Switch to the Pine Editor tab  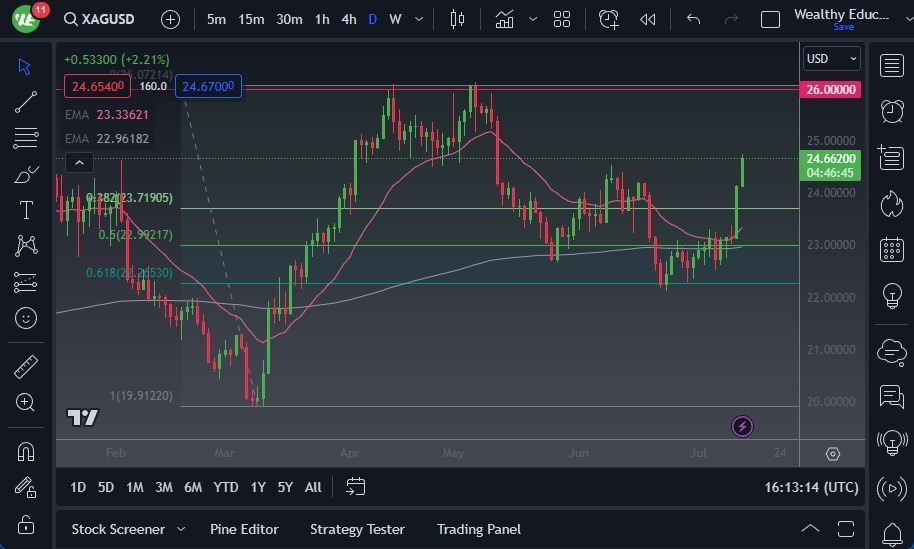[x=244, y=529]
